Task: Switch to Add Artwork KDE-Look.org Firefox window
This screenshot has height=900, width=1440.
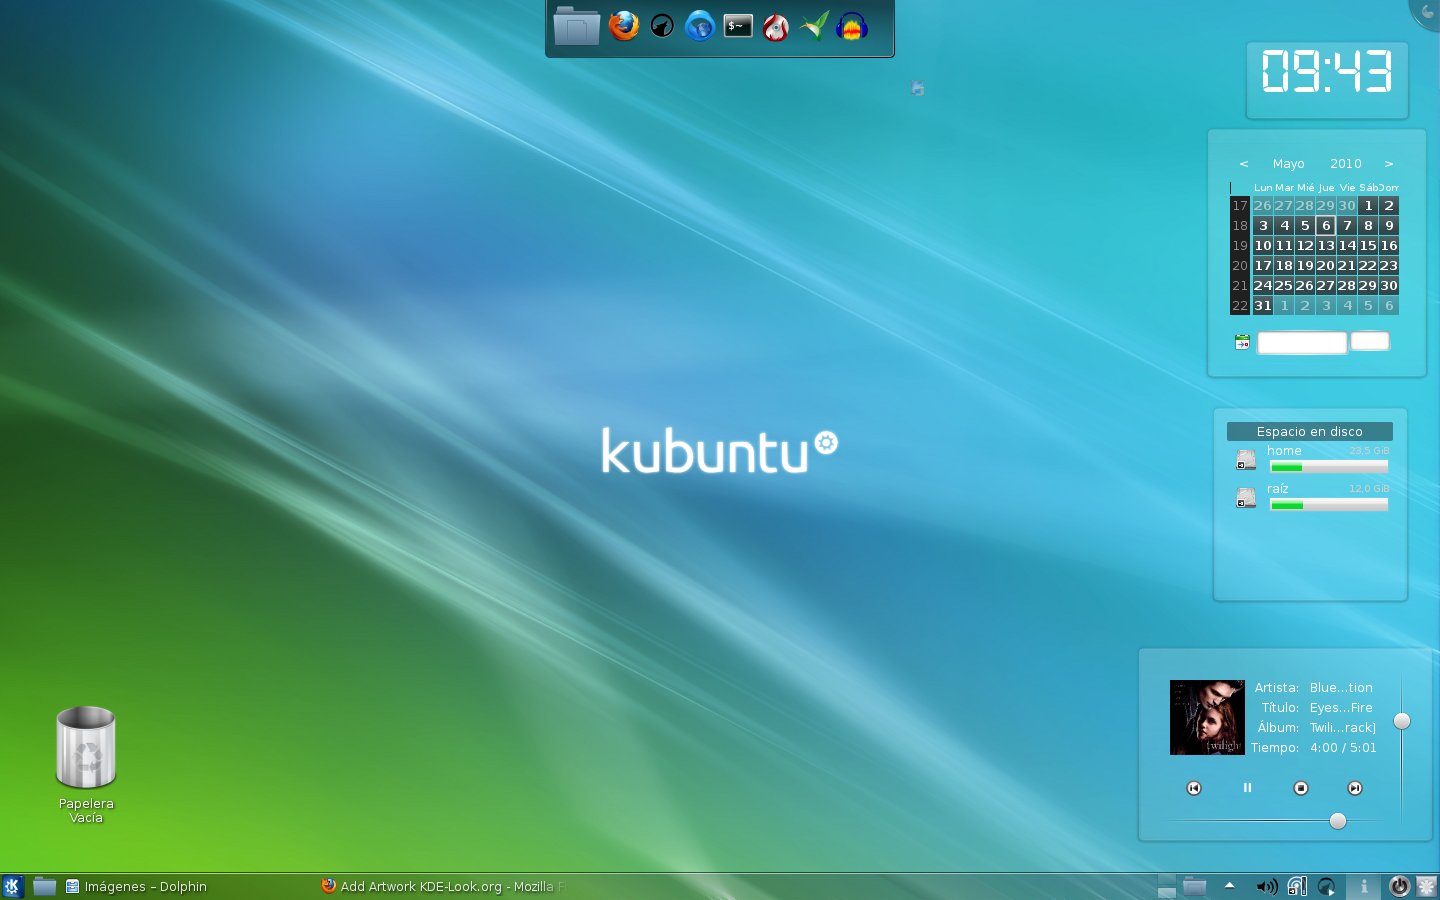Action: 443,886
